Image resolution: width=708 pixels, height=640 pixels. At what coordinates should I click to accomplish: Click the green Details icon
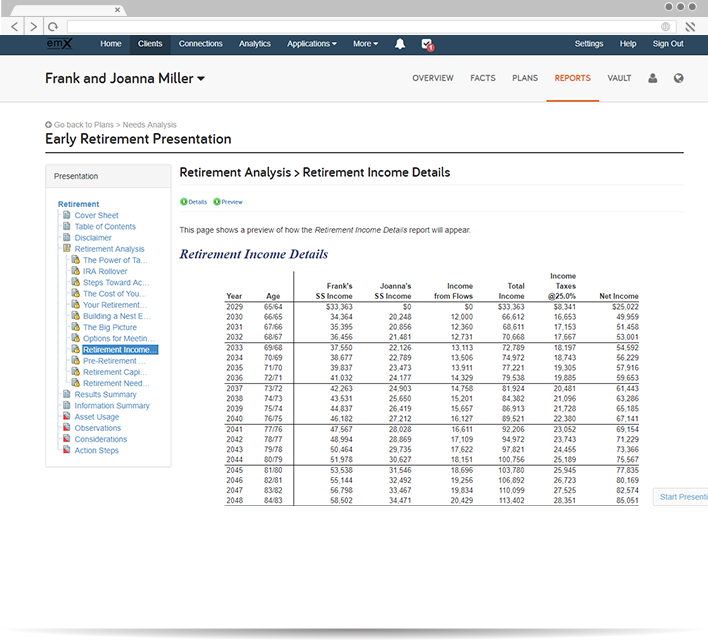coord(183,201)
